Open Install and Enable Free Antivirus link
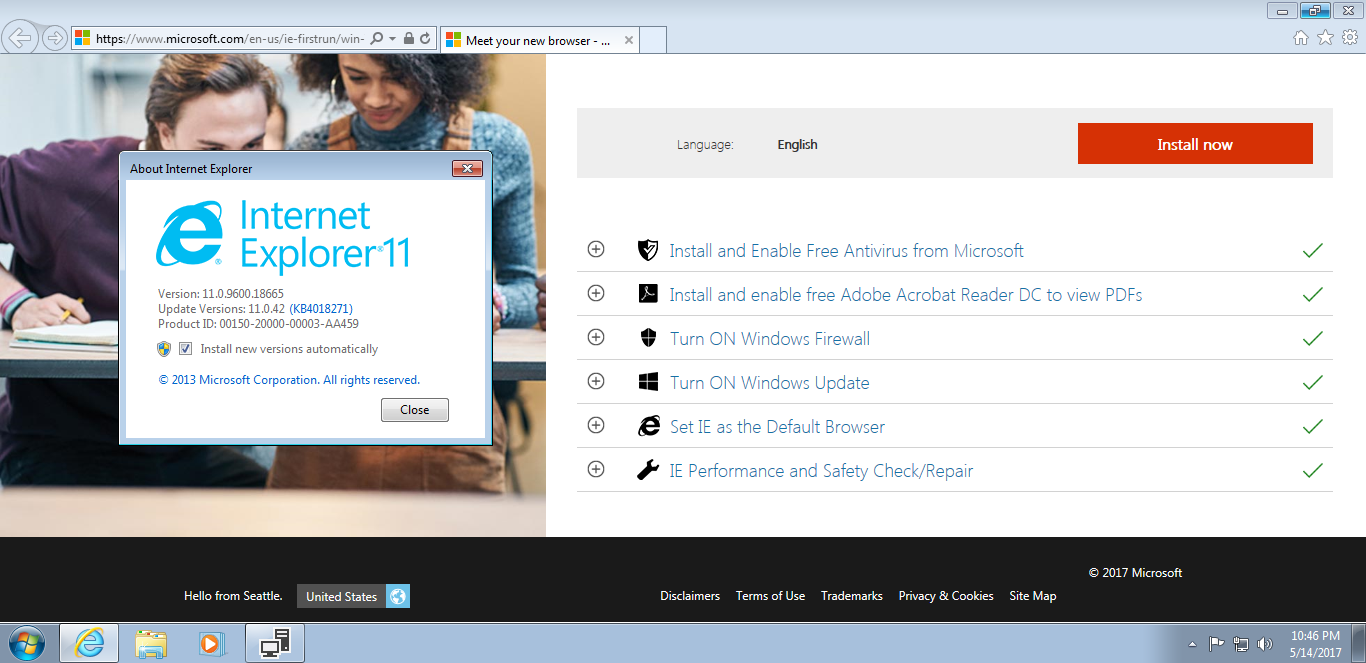Screen dimensions: 1366x663 [847, 251]
